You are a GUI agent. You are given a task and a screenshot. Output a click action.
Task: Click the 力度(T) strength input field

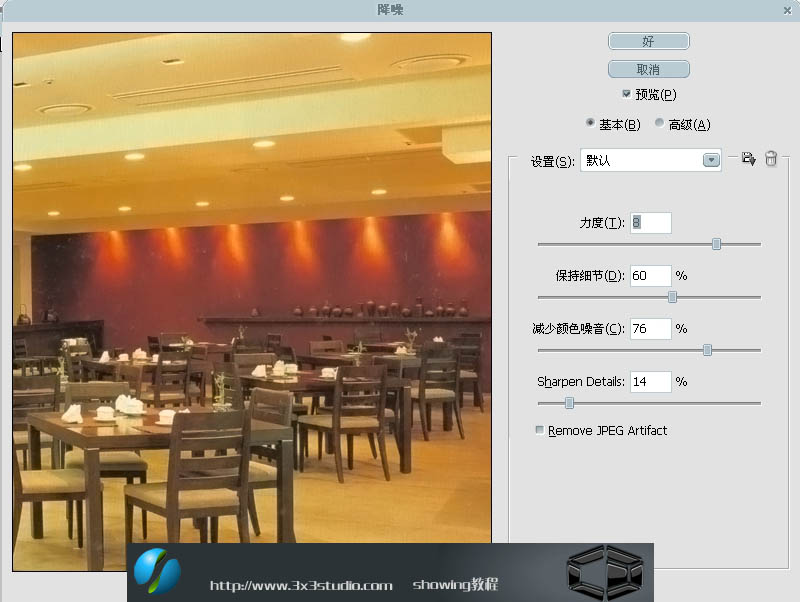pos(651,223)
